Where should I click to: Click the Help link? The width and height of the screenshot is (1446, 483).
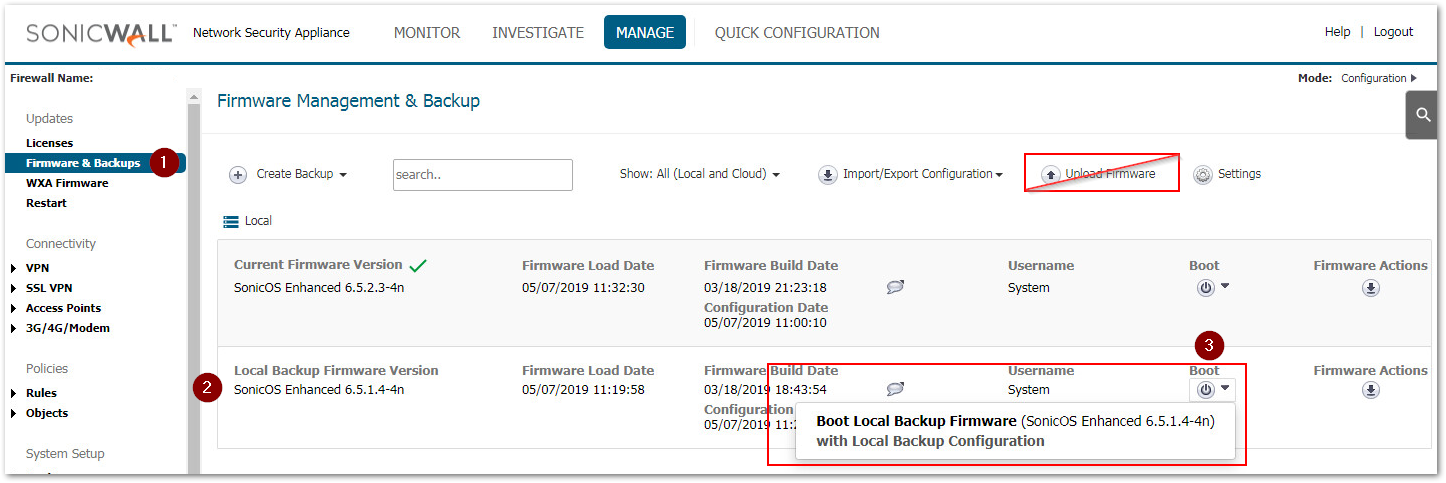point(1337,32)
